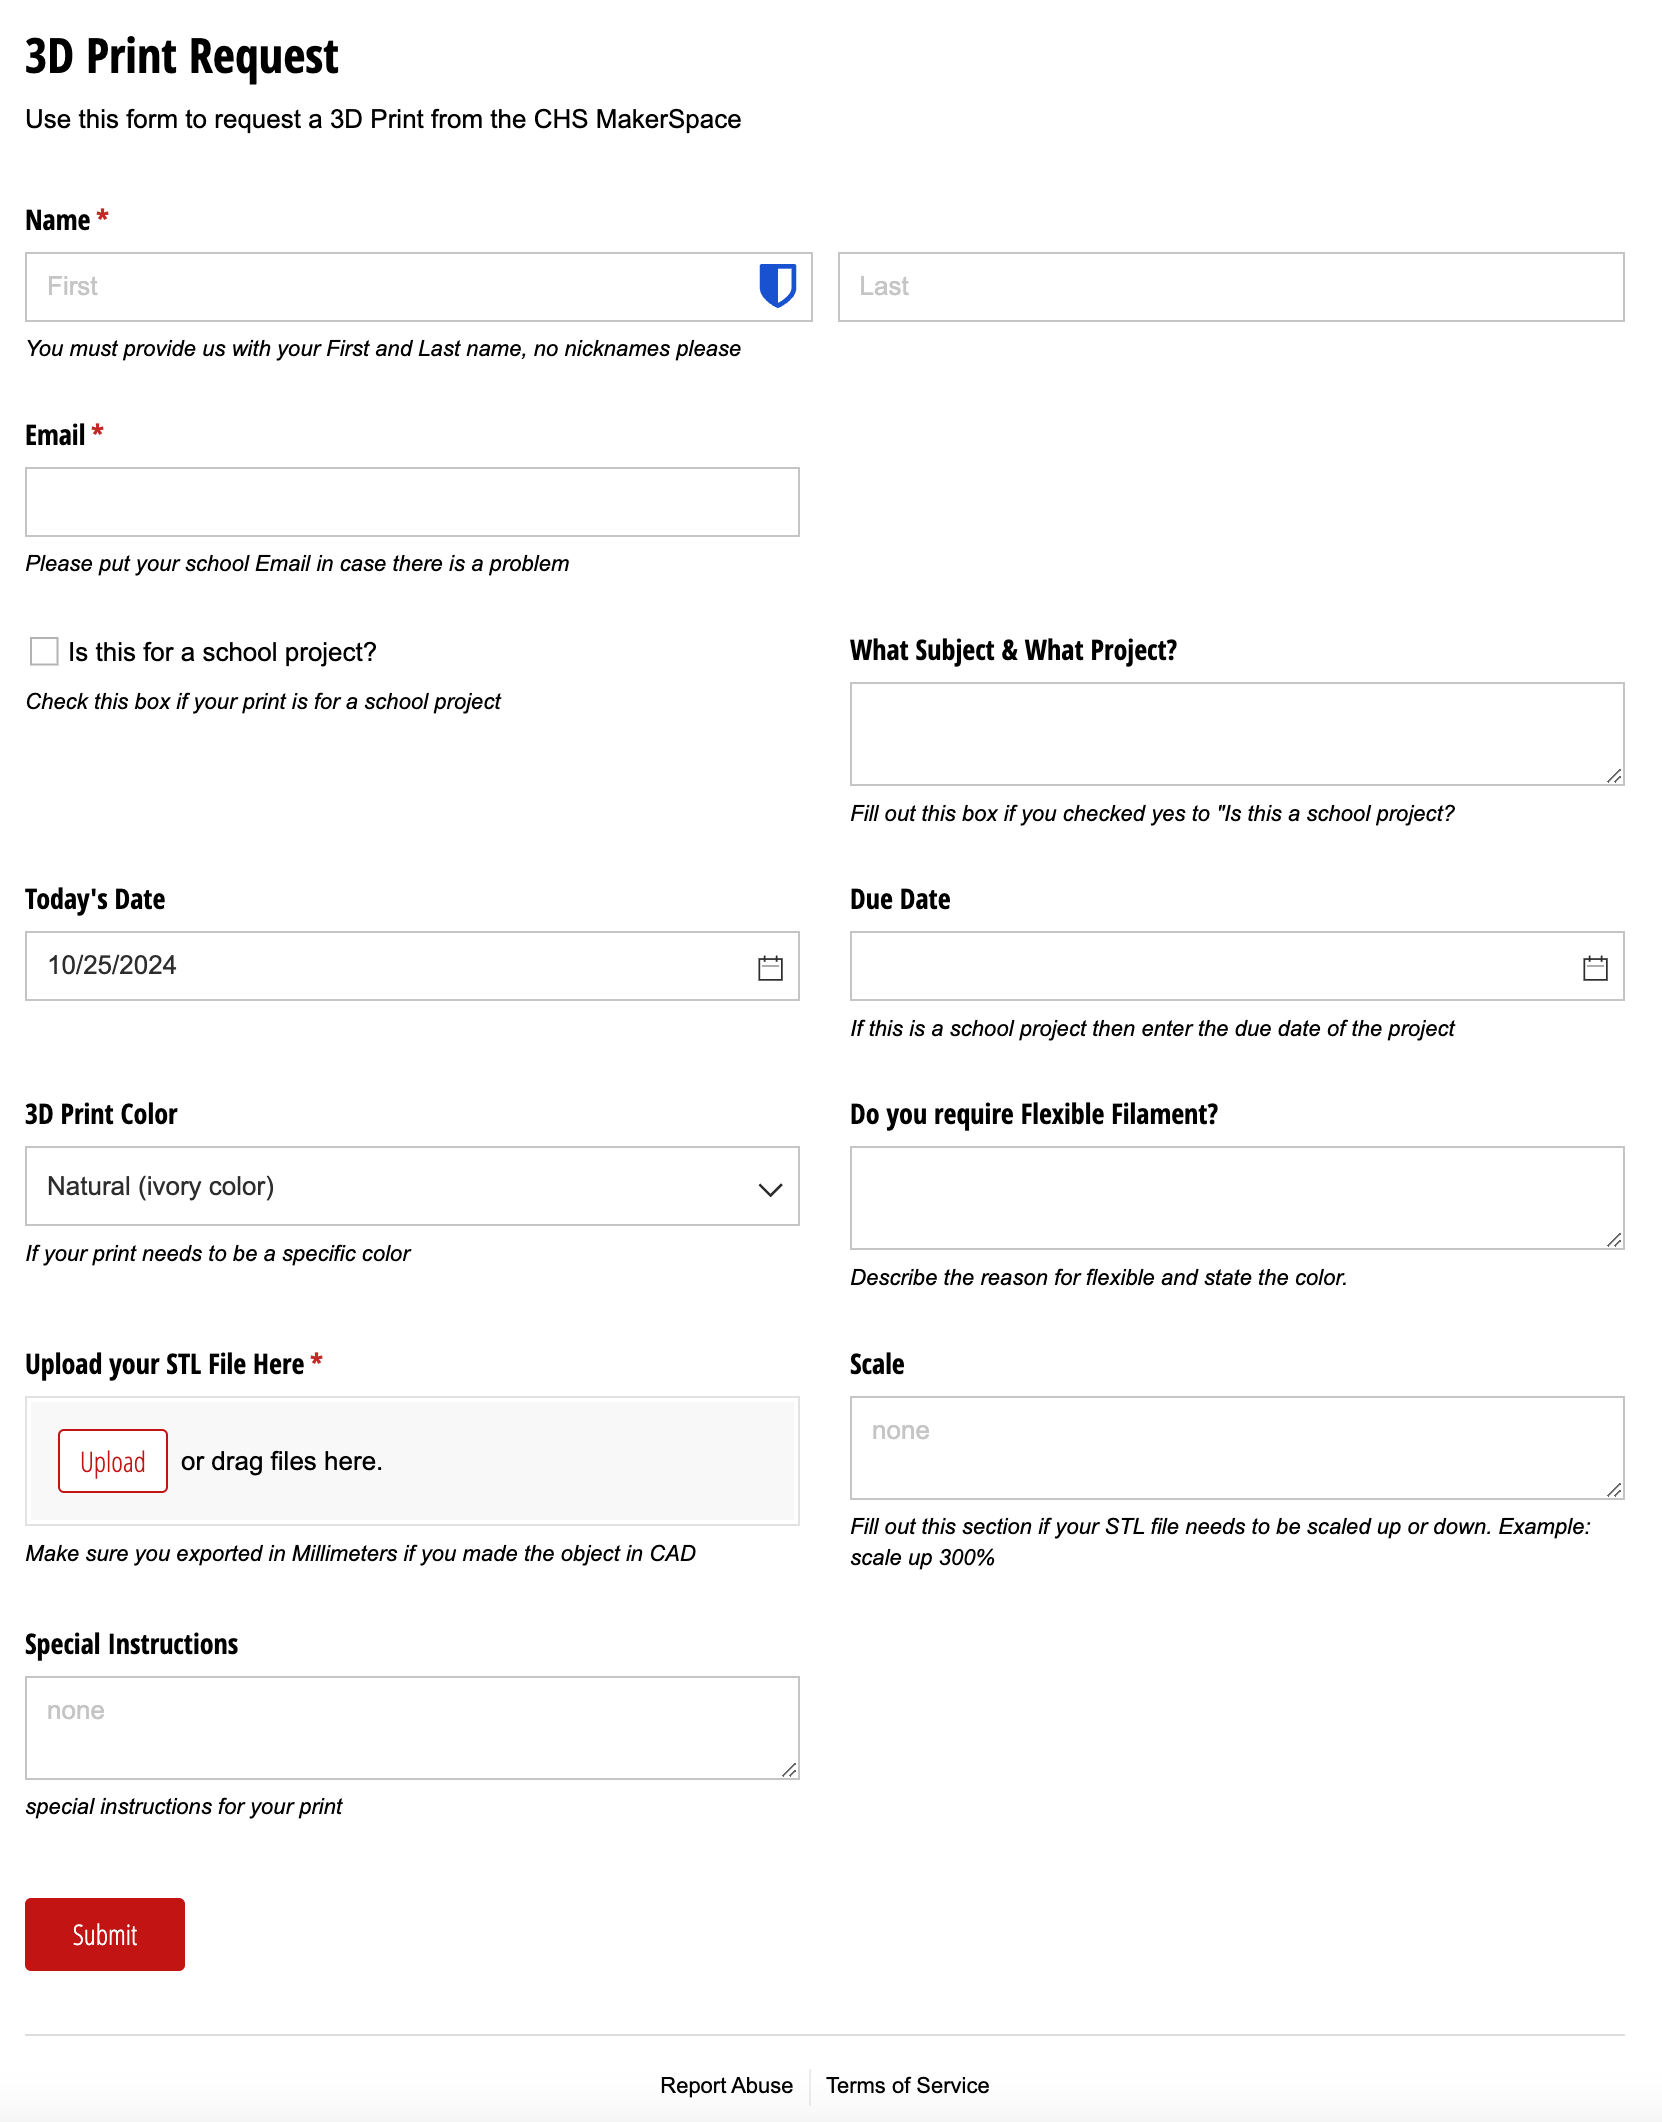Screen dimensions: 1662x2122
Task: Click resize handle of Flexible Filament box
Action: 1614,1239
